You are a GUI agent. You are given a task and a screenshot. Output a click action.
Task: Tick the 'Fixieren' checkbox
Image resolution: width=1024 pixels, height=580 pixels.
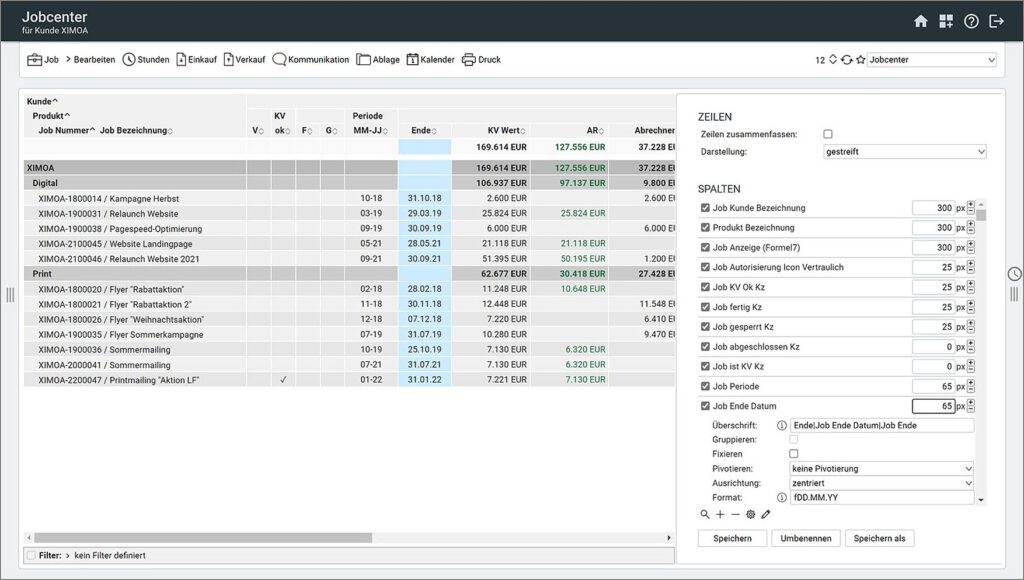click(794, 454)
